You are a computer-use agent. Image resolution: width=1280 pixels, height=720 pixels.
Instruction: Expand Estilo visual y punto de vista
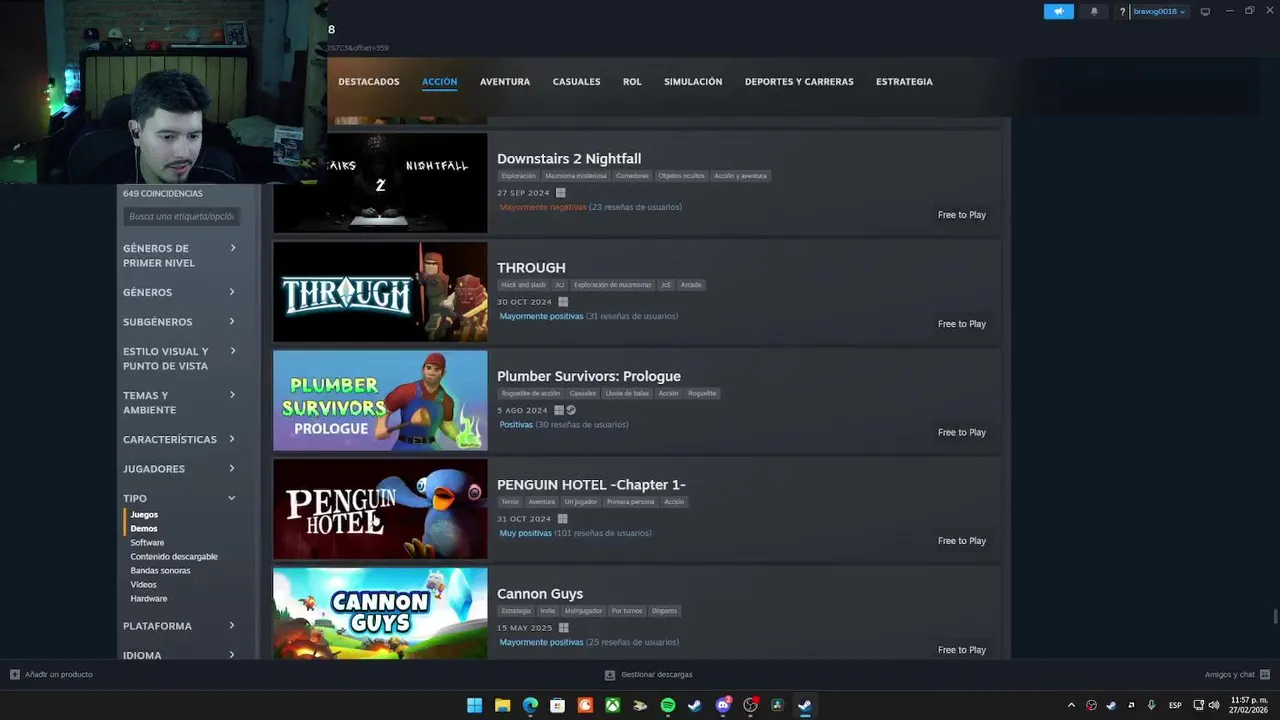[180, 358]
